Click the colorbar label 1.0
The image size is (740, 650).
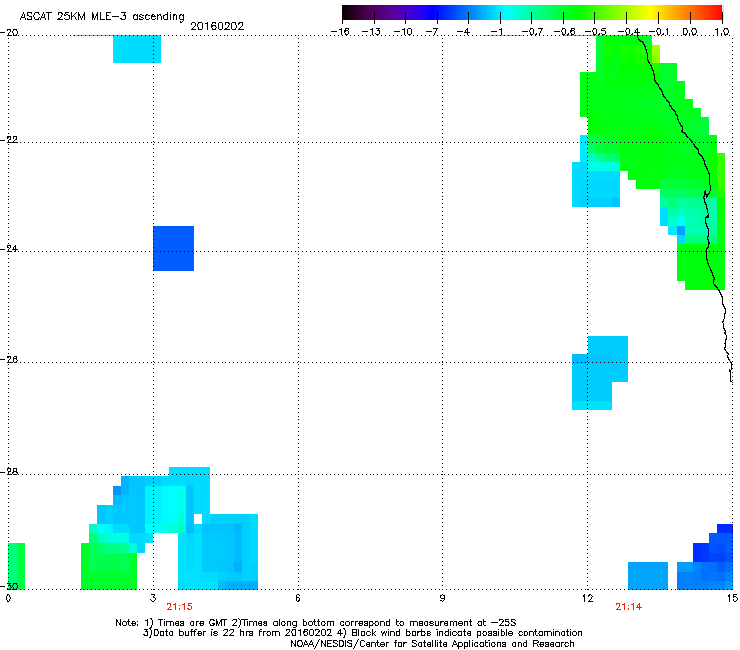pos(722,32)
